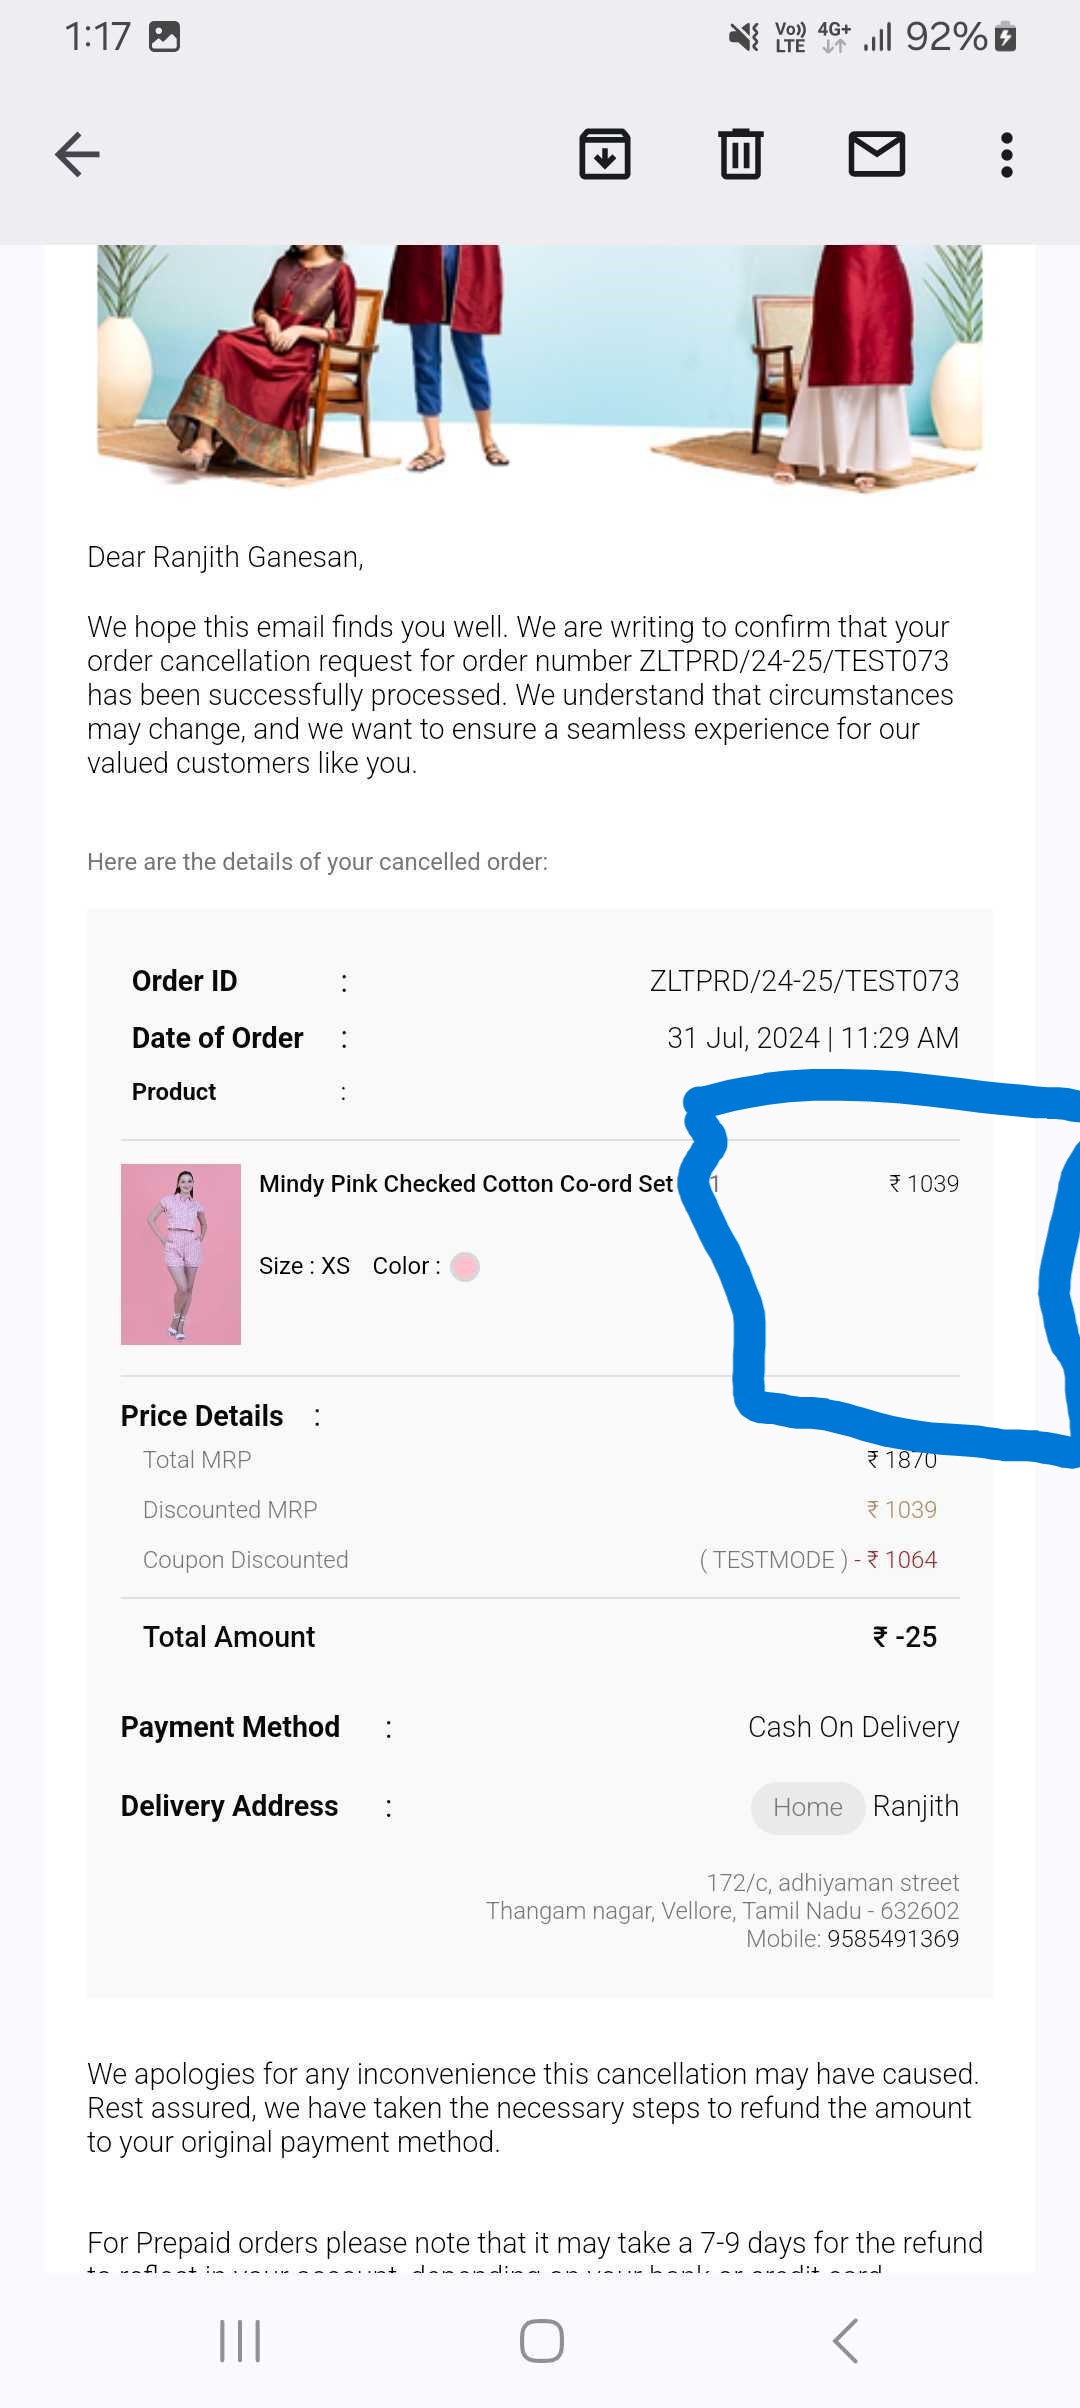Tap the Android recent apps button
Viewport: 1080px width, 2408px height.
240,2341
